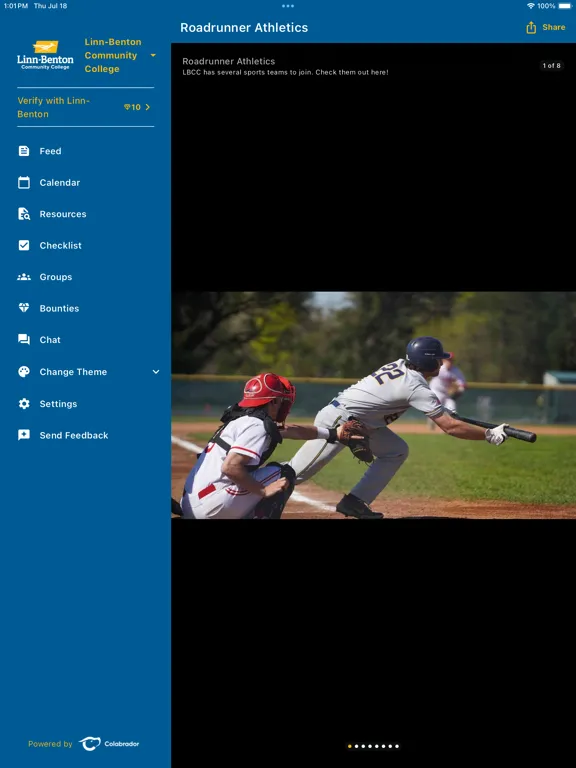Open the Feed page icon
The image size is (576, 768).
click(24, 151)
